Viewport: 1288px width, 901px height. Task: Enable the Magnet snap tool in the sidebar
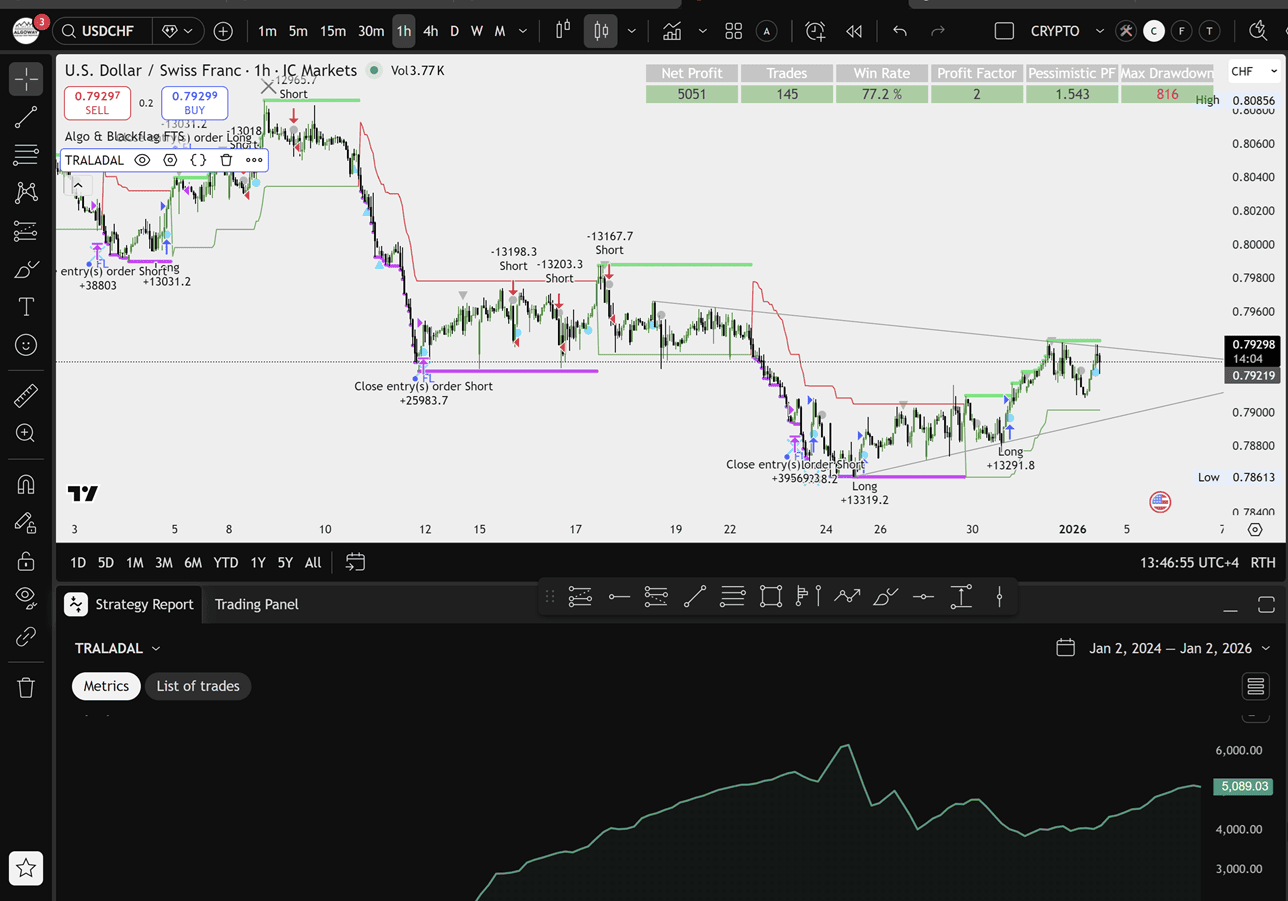click(x=24, y=484)
